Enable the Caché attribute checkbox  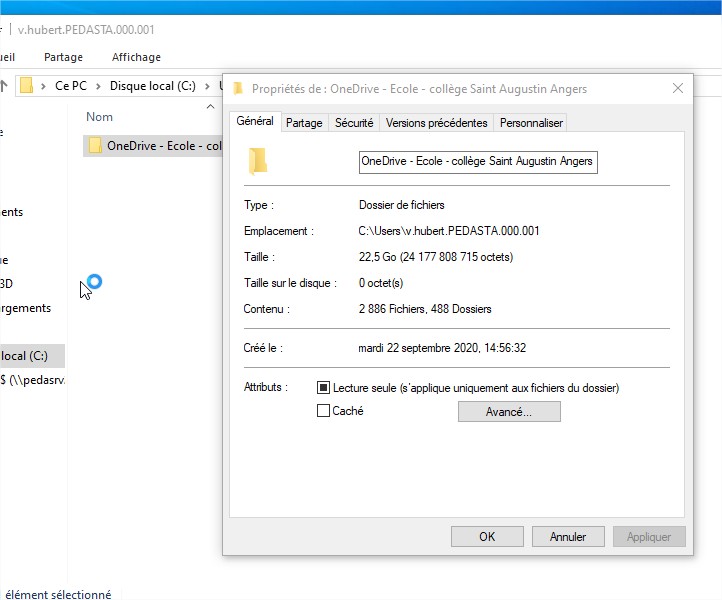click(323, 410)
